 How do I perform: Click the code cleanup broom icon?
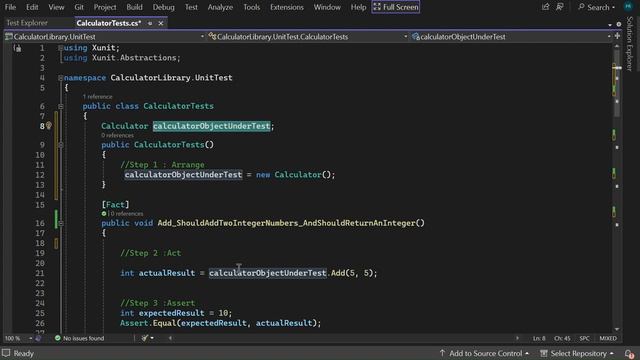click(144, 338)
